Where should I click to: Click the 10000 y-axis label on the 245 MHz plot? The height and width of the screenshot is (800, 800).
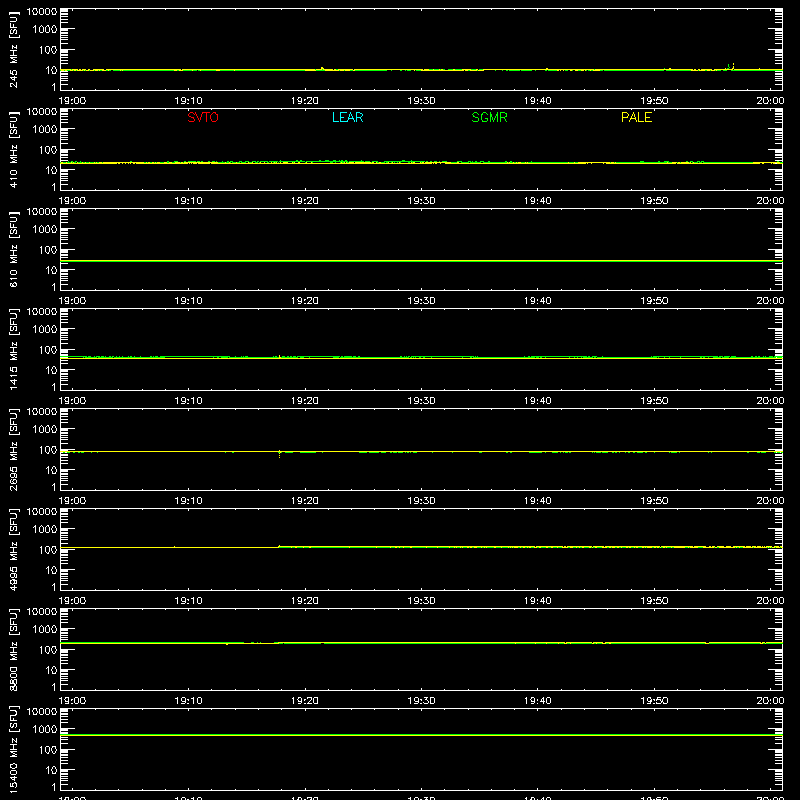42,12
